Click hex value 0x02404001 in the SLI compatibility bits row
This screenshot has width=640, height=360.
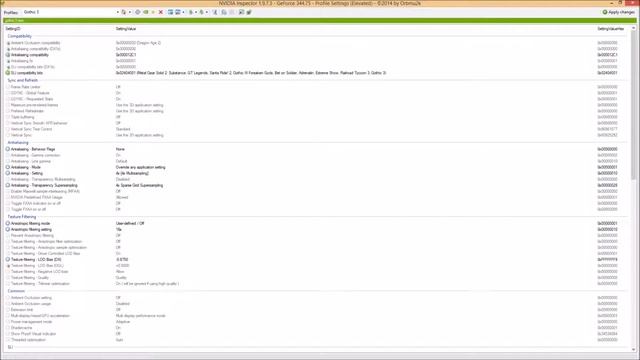coord(607,73)
